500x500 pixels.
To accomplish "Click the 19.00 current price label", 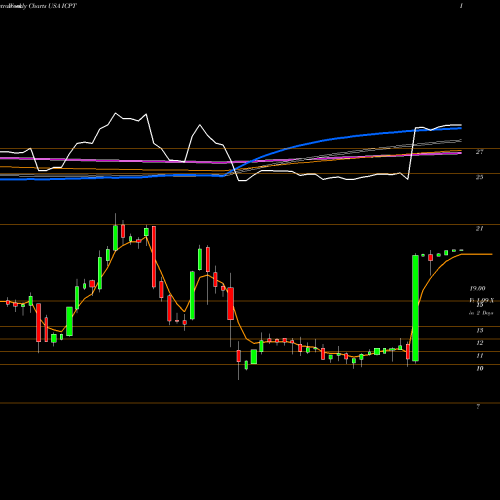I will click(x=477, y=288).
